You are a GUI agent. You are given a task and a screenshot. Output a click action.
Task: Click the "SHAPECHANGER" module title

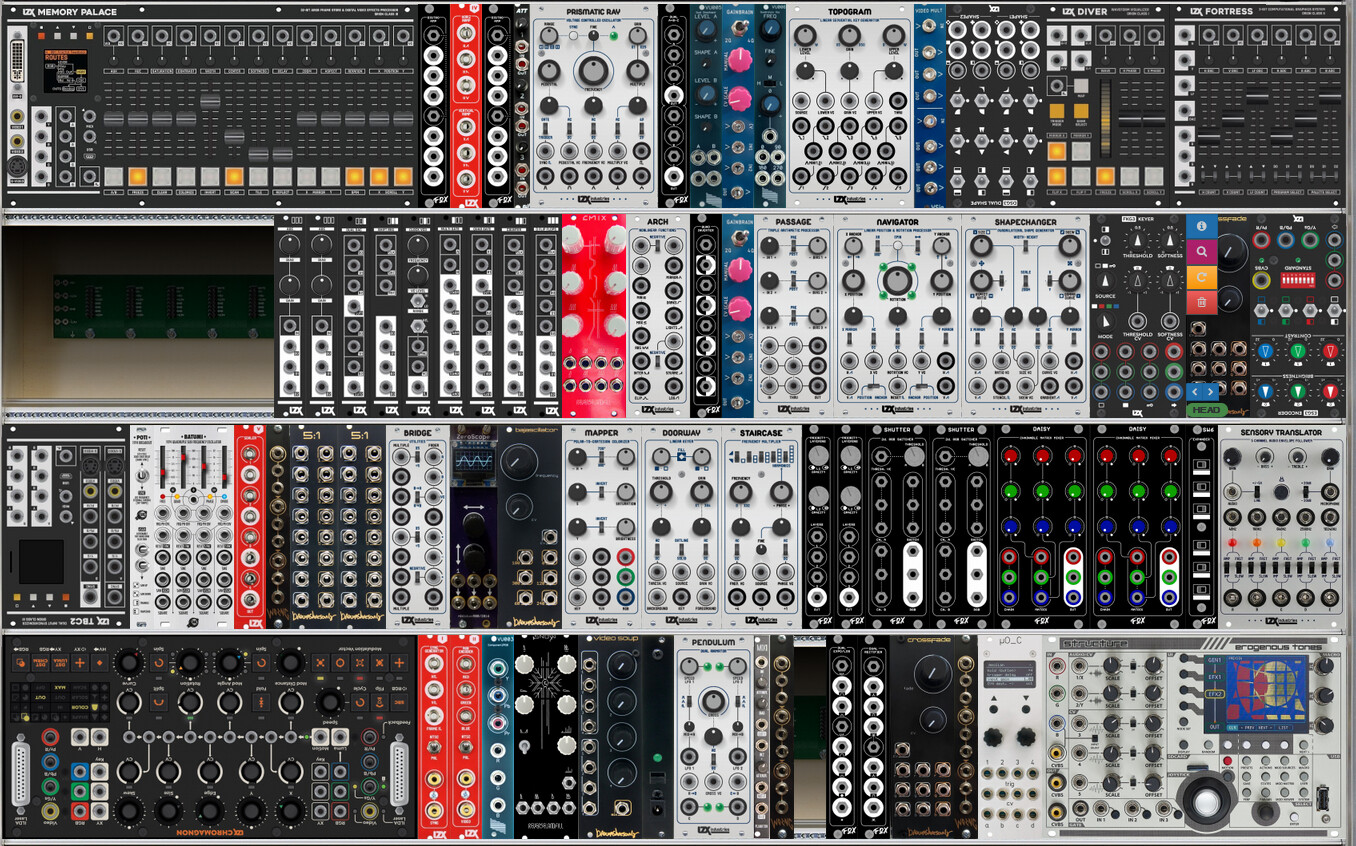pos(1025,222)
